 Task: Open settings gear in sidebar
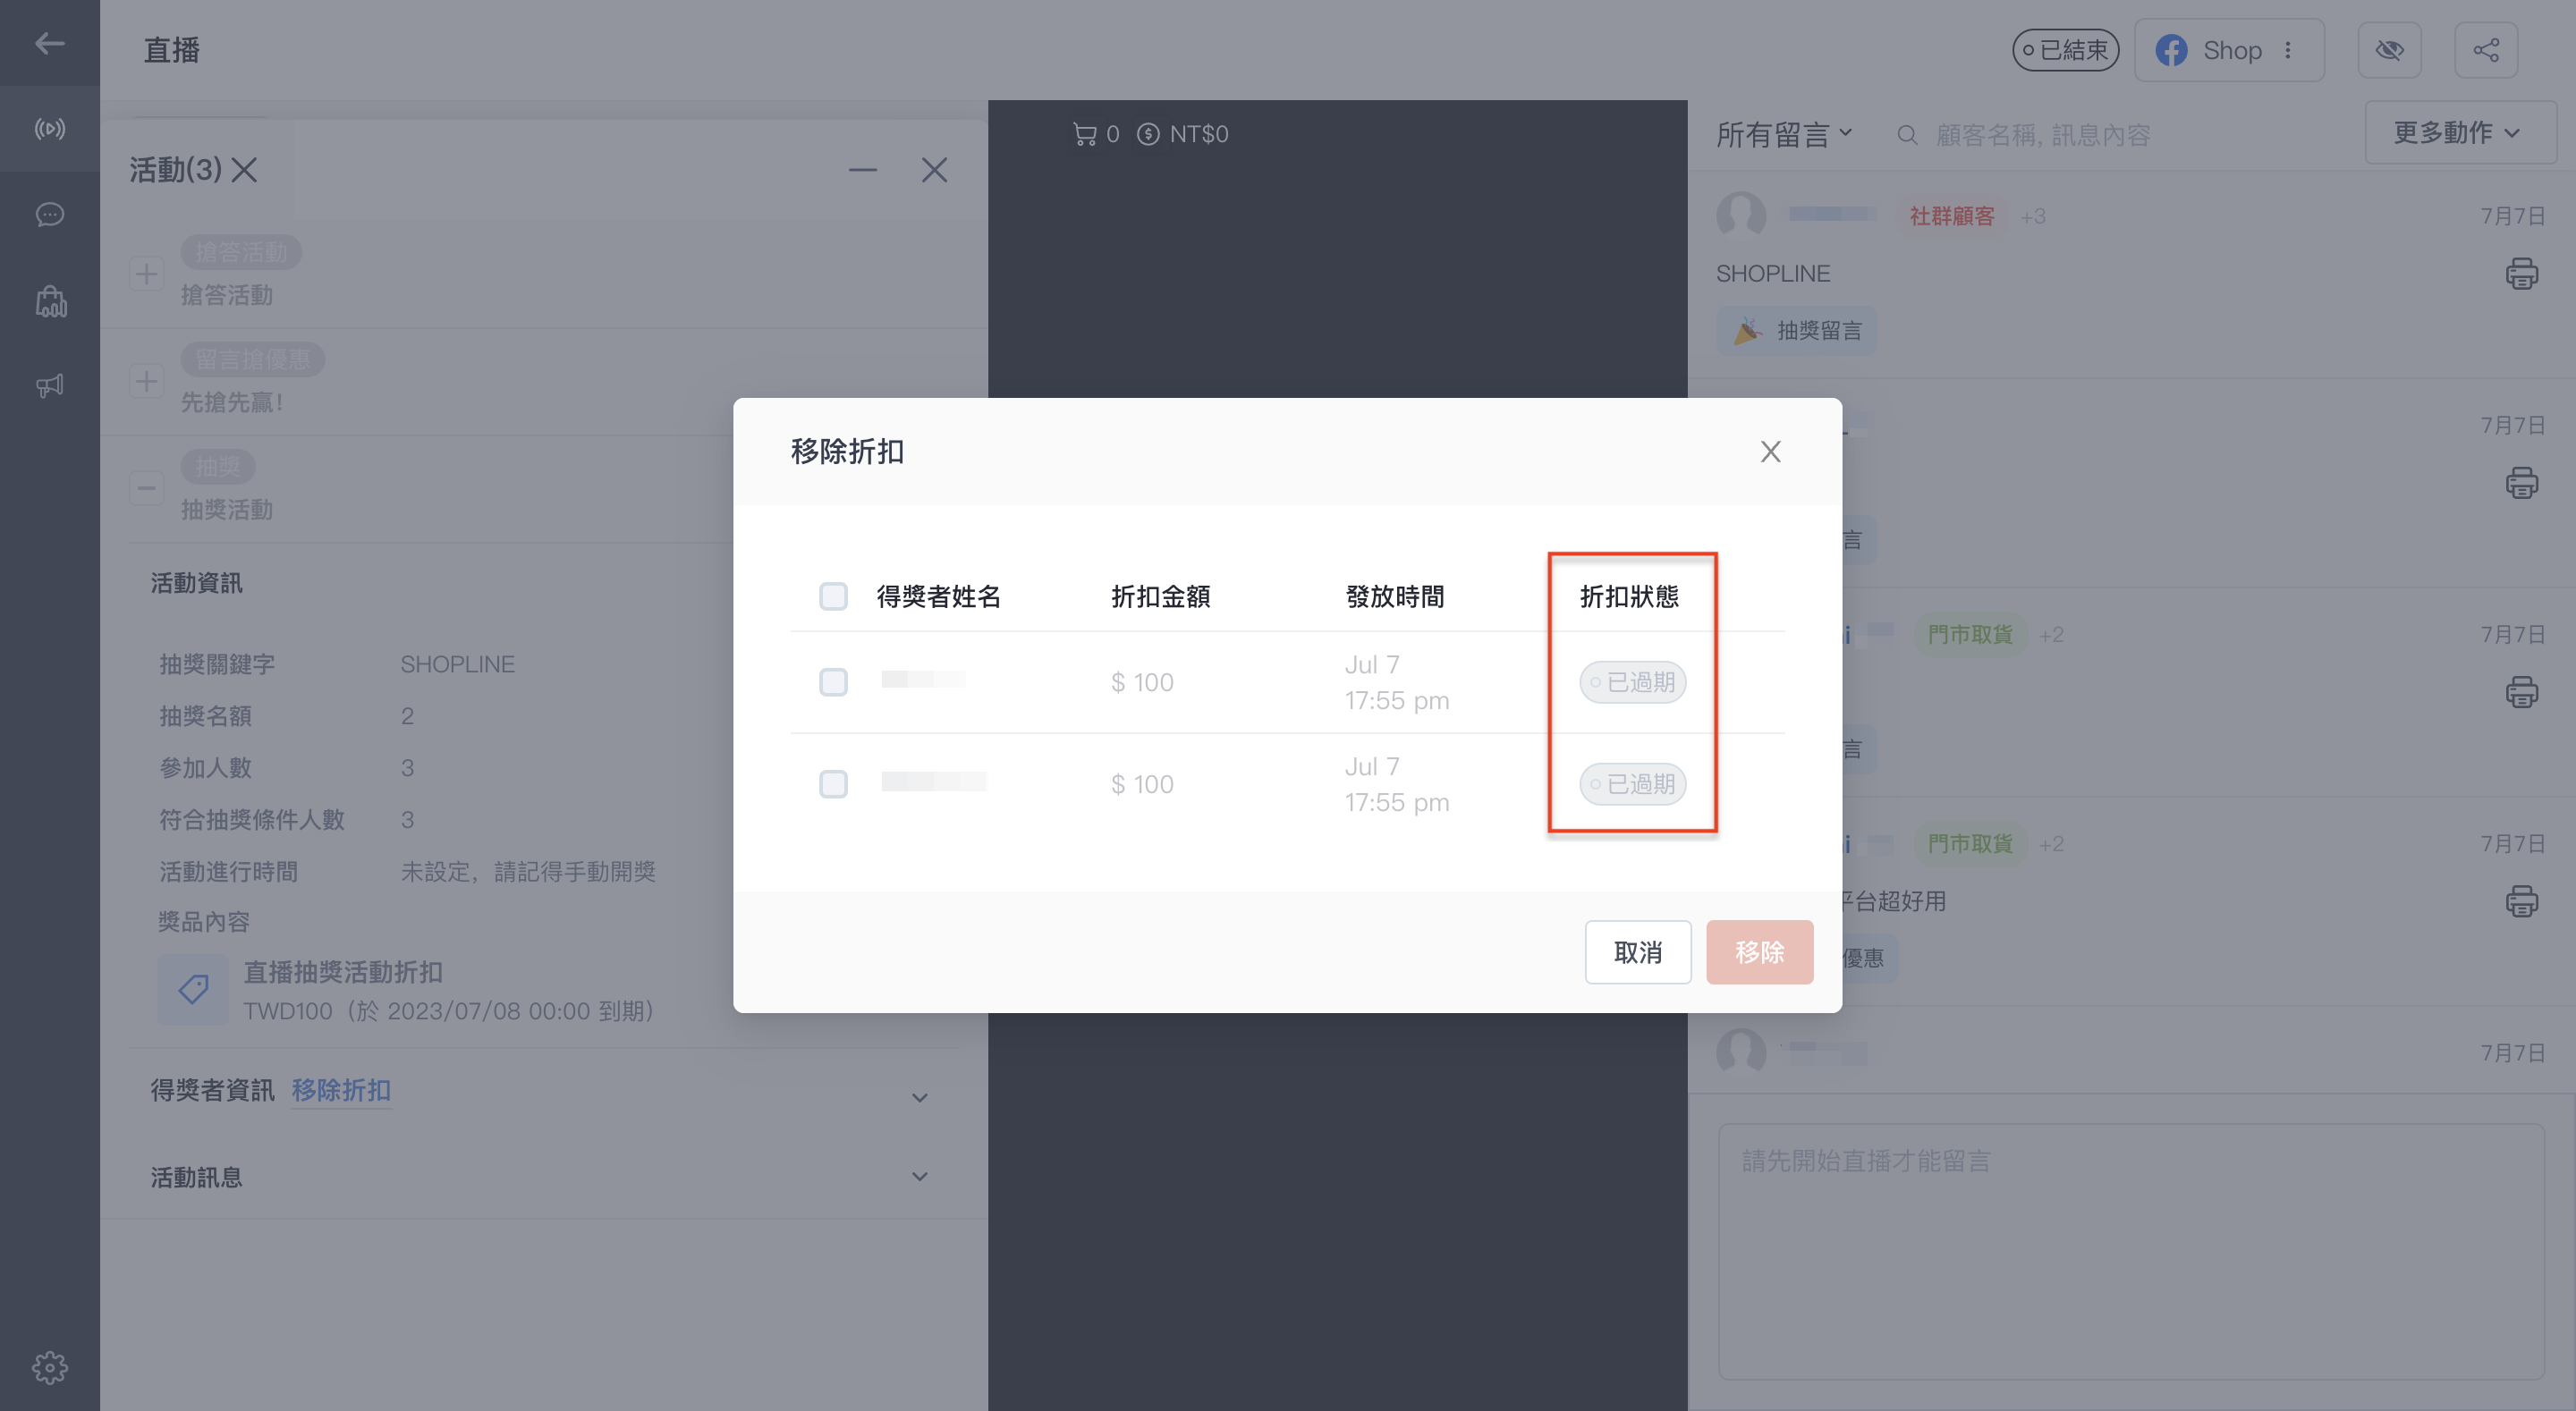point(49,1367)
